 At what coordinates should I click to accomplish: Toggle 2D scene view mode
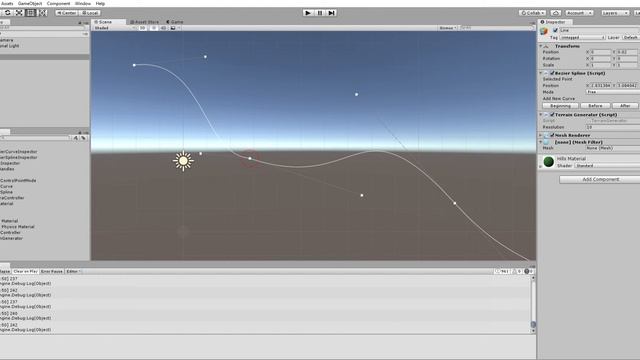tap(142, 28)
